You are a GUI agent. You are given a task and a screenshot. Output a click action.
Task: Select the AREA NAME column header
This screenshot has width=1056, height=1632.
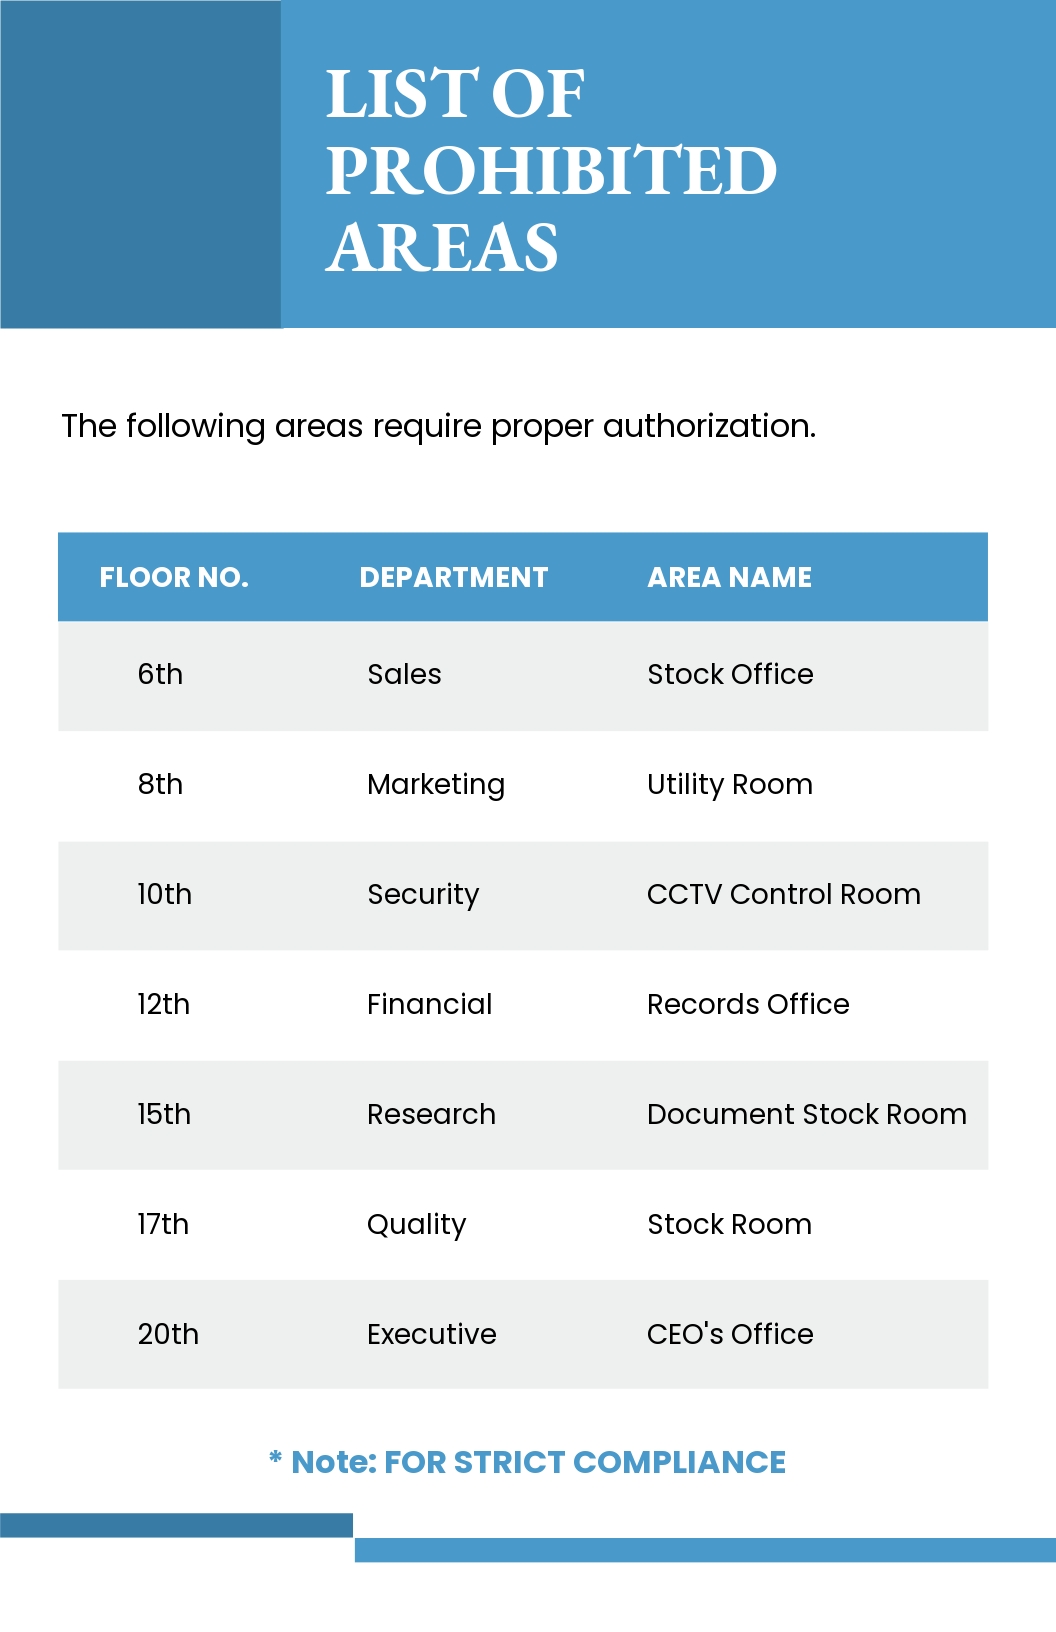[x=730, y=578]
